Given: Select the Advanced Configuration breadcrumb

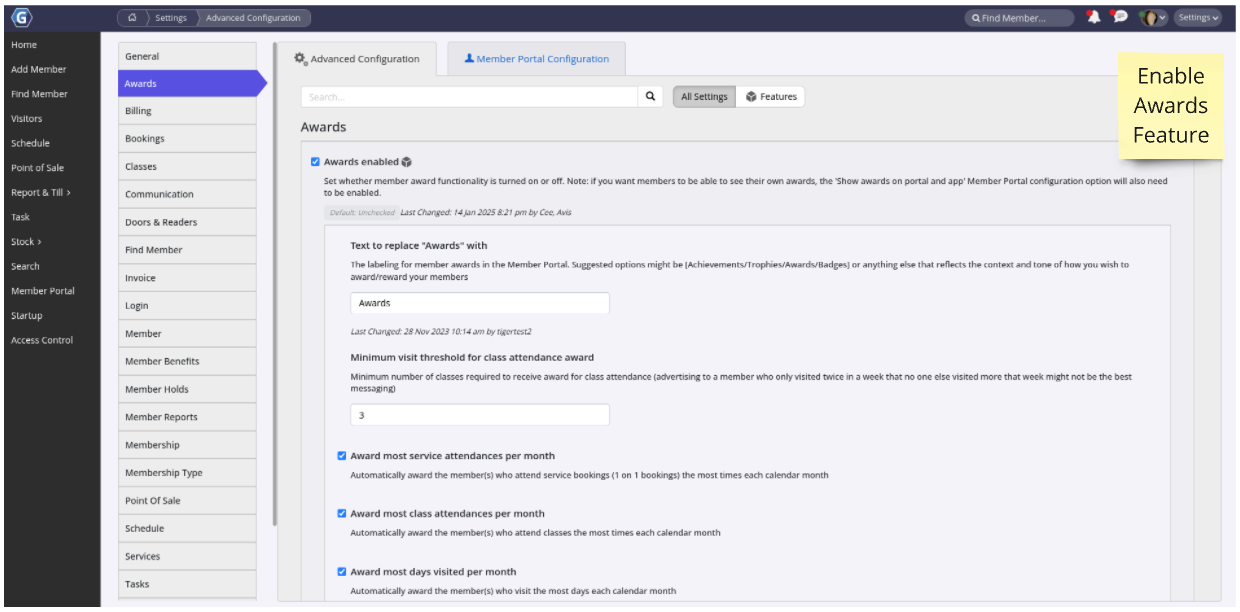Looking at the screenshot, I should pos(253,18).
